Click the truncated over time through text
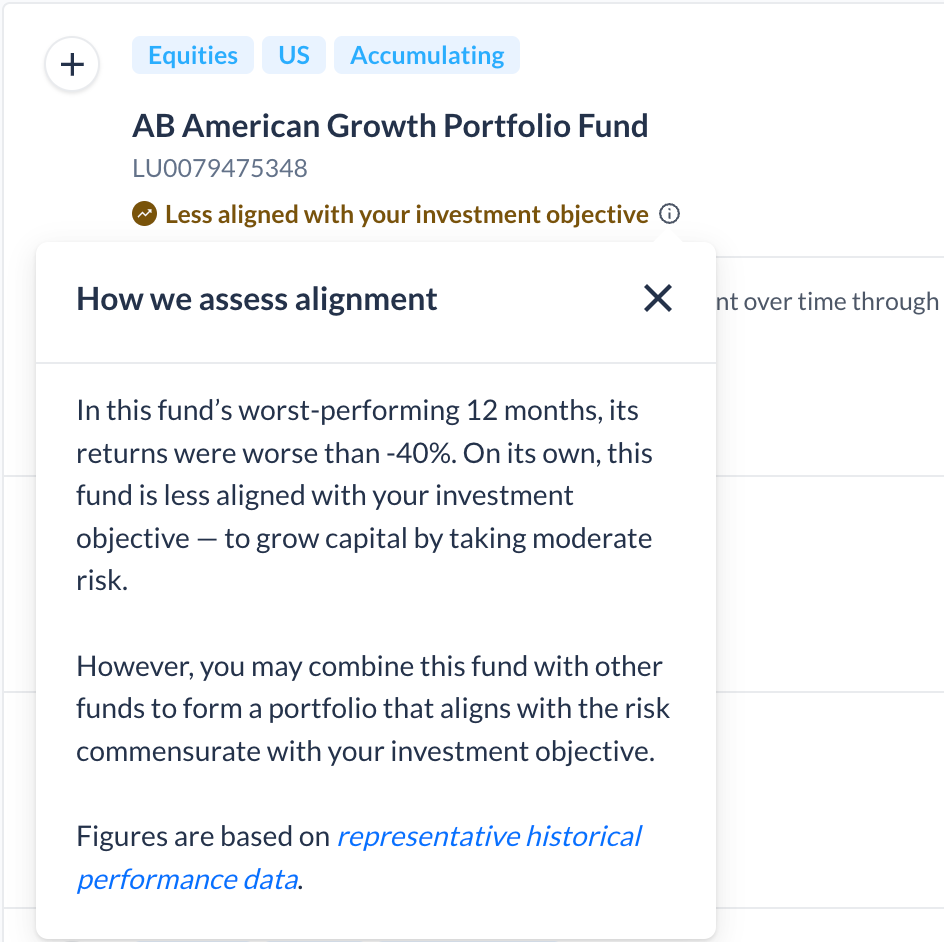 click(828, 302)
